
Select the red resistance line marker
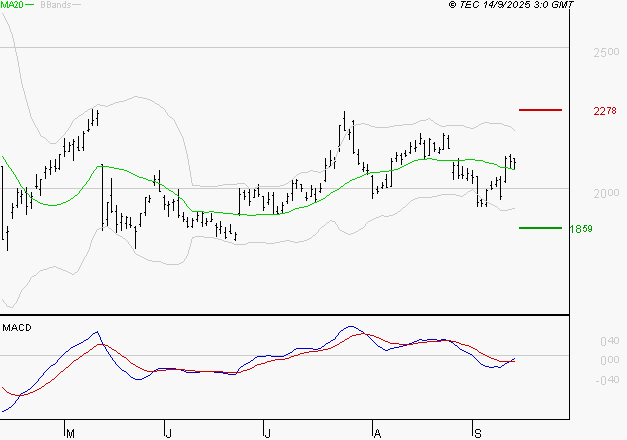pos(541,109)
